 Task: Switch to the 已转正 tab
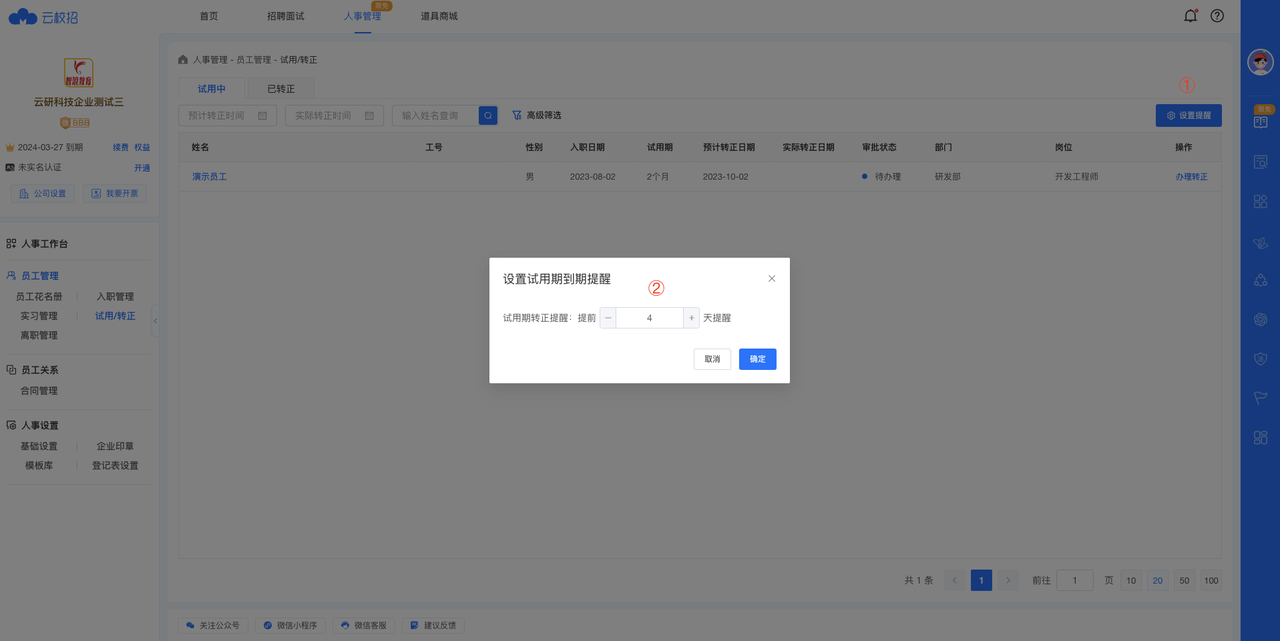[x=280, y=88]
